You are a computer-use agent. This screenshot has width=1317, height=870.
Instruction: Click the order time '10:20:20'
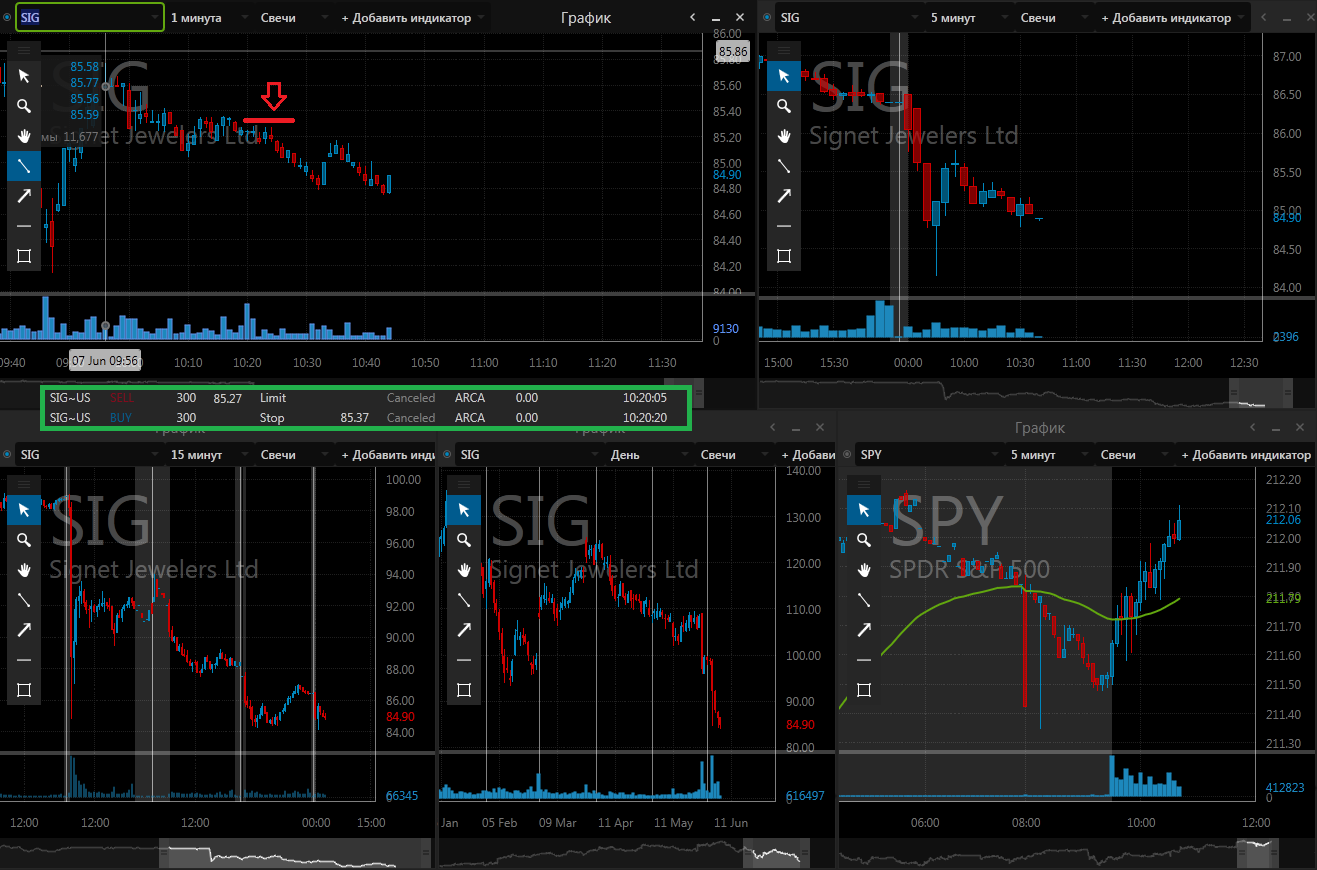(x=645, y=418)
